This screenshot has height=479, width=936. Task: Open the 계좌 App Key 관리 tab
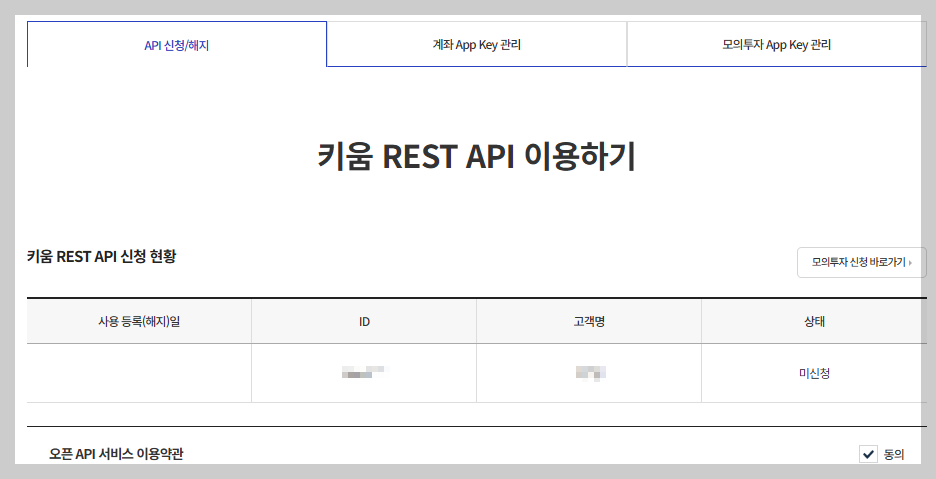coord(477,45)
